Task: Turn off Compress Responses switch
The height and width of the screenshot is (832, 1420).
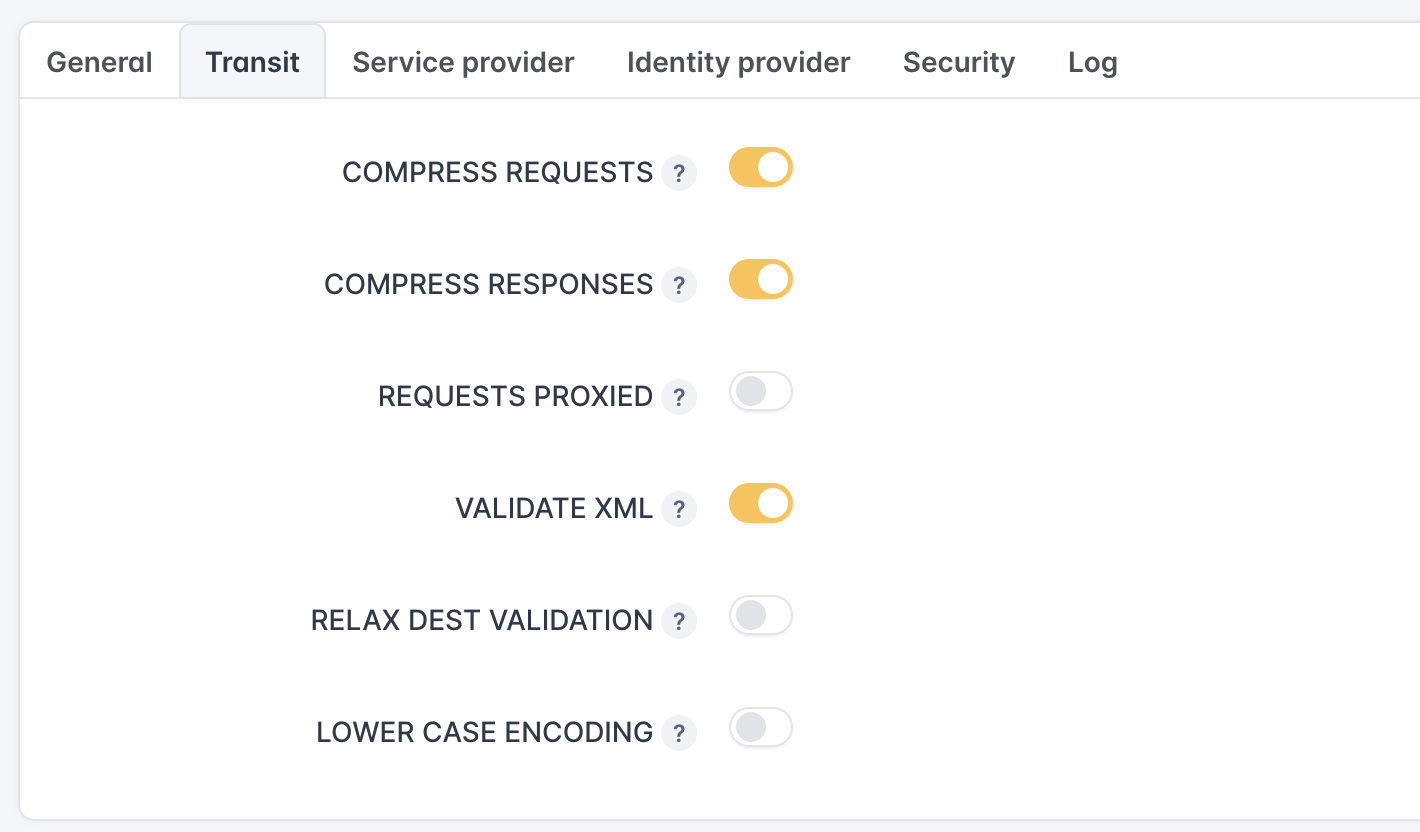Action: (x=760, y=280)
